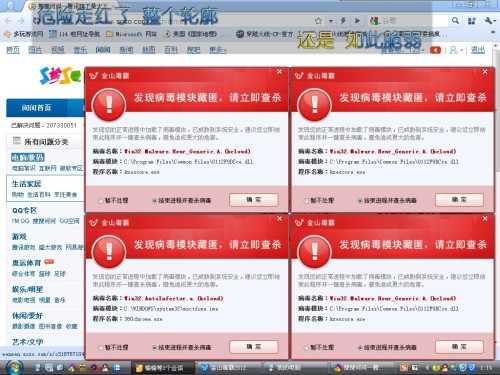Click the lightning bolt speed-mode icon
The image size is (500, 375).
(343, 21)
